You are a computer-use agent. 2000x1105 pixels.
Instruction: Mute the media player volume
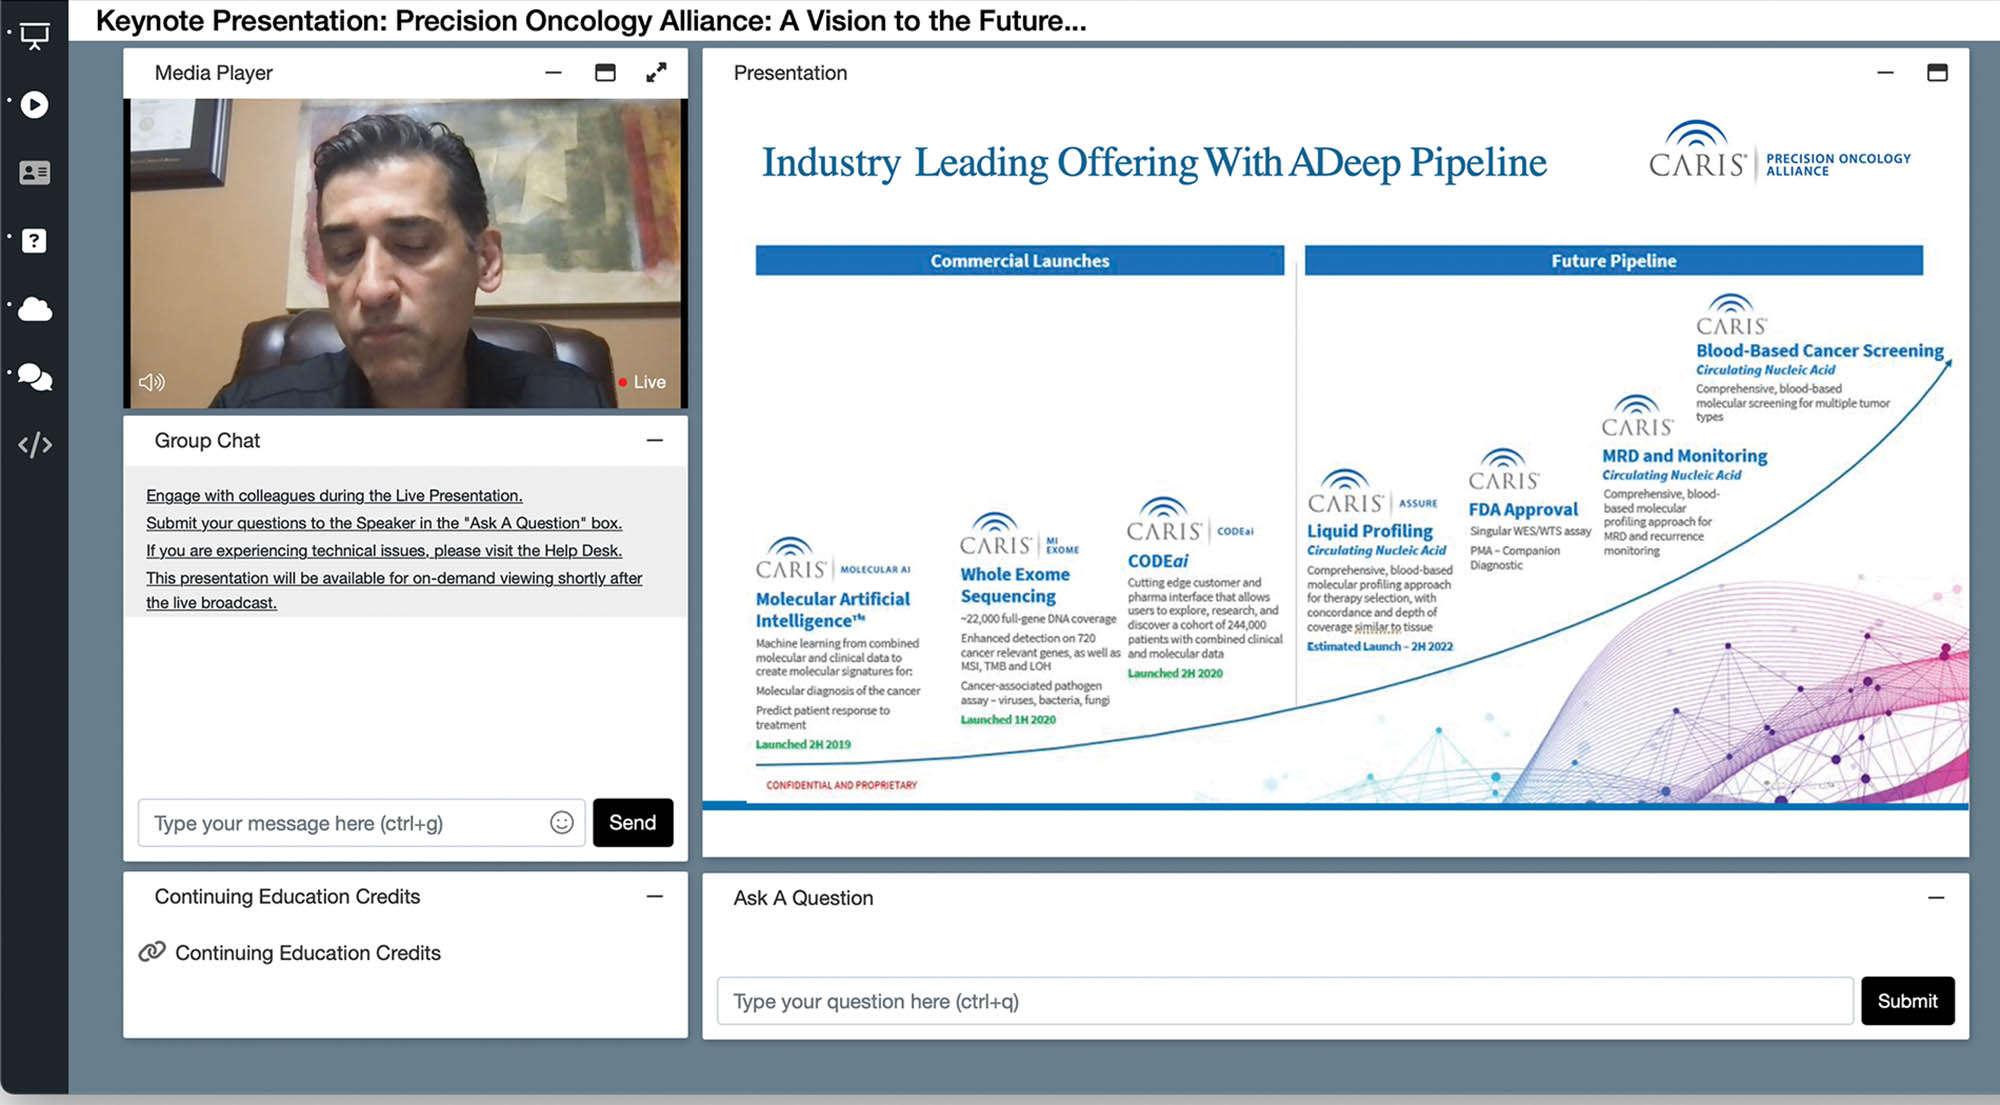pos(151,382)
